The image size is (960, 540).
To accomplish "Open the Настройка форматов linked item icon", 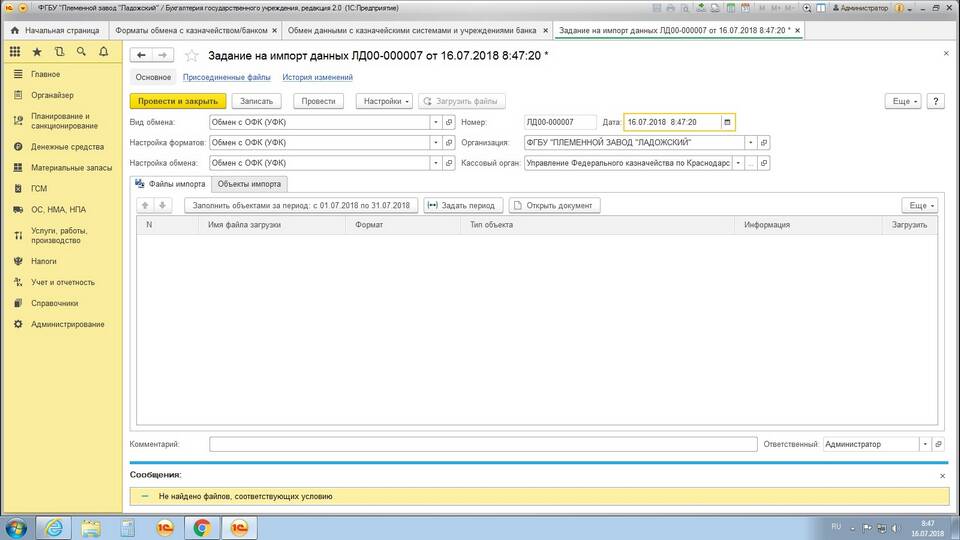I will click(449, 143).
